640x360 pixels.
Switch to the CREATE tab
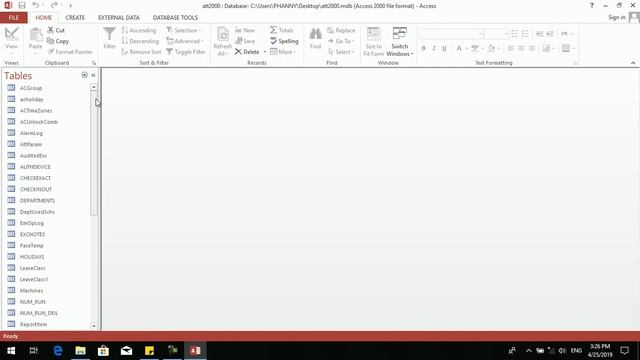[x=75, y=18]
